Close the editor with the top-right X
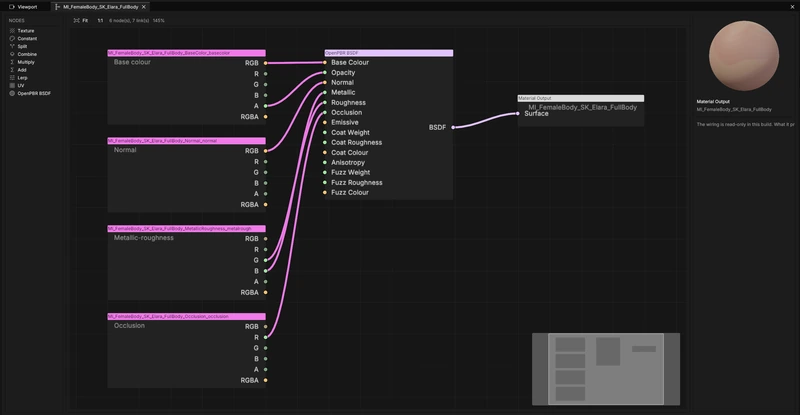This screenshot has height=415, width=800. tap(792, 7)
